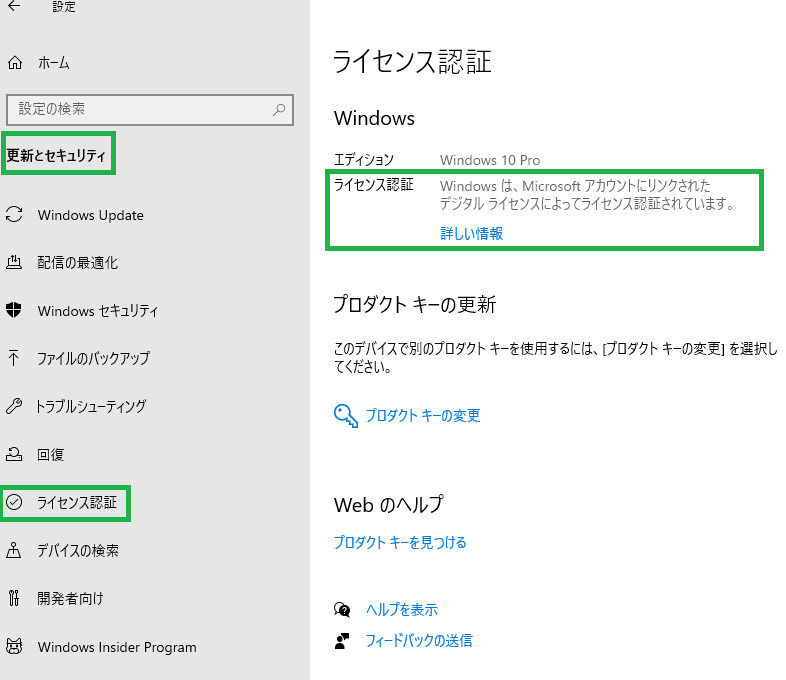Click the トラブルシューティング wrench icon
This screenshot has width=786, height=680.
tap(14, 406)
